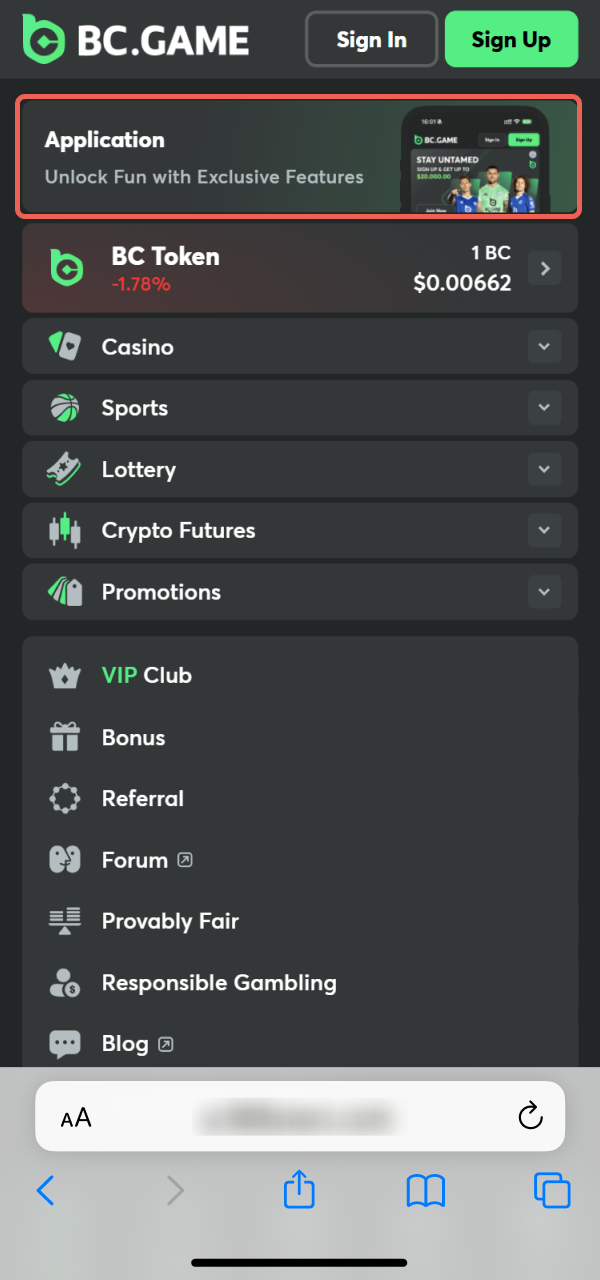Screen dimensions: 600x1280
Task: Click the Bonus gift box icon
Action: 65,737
